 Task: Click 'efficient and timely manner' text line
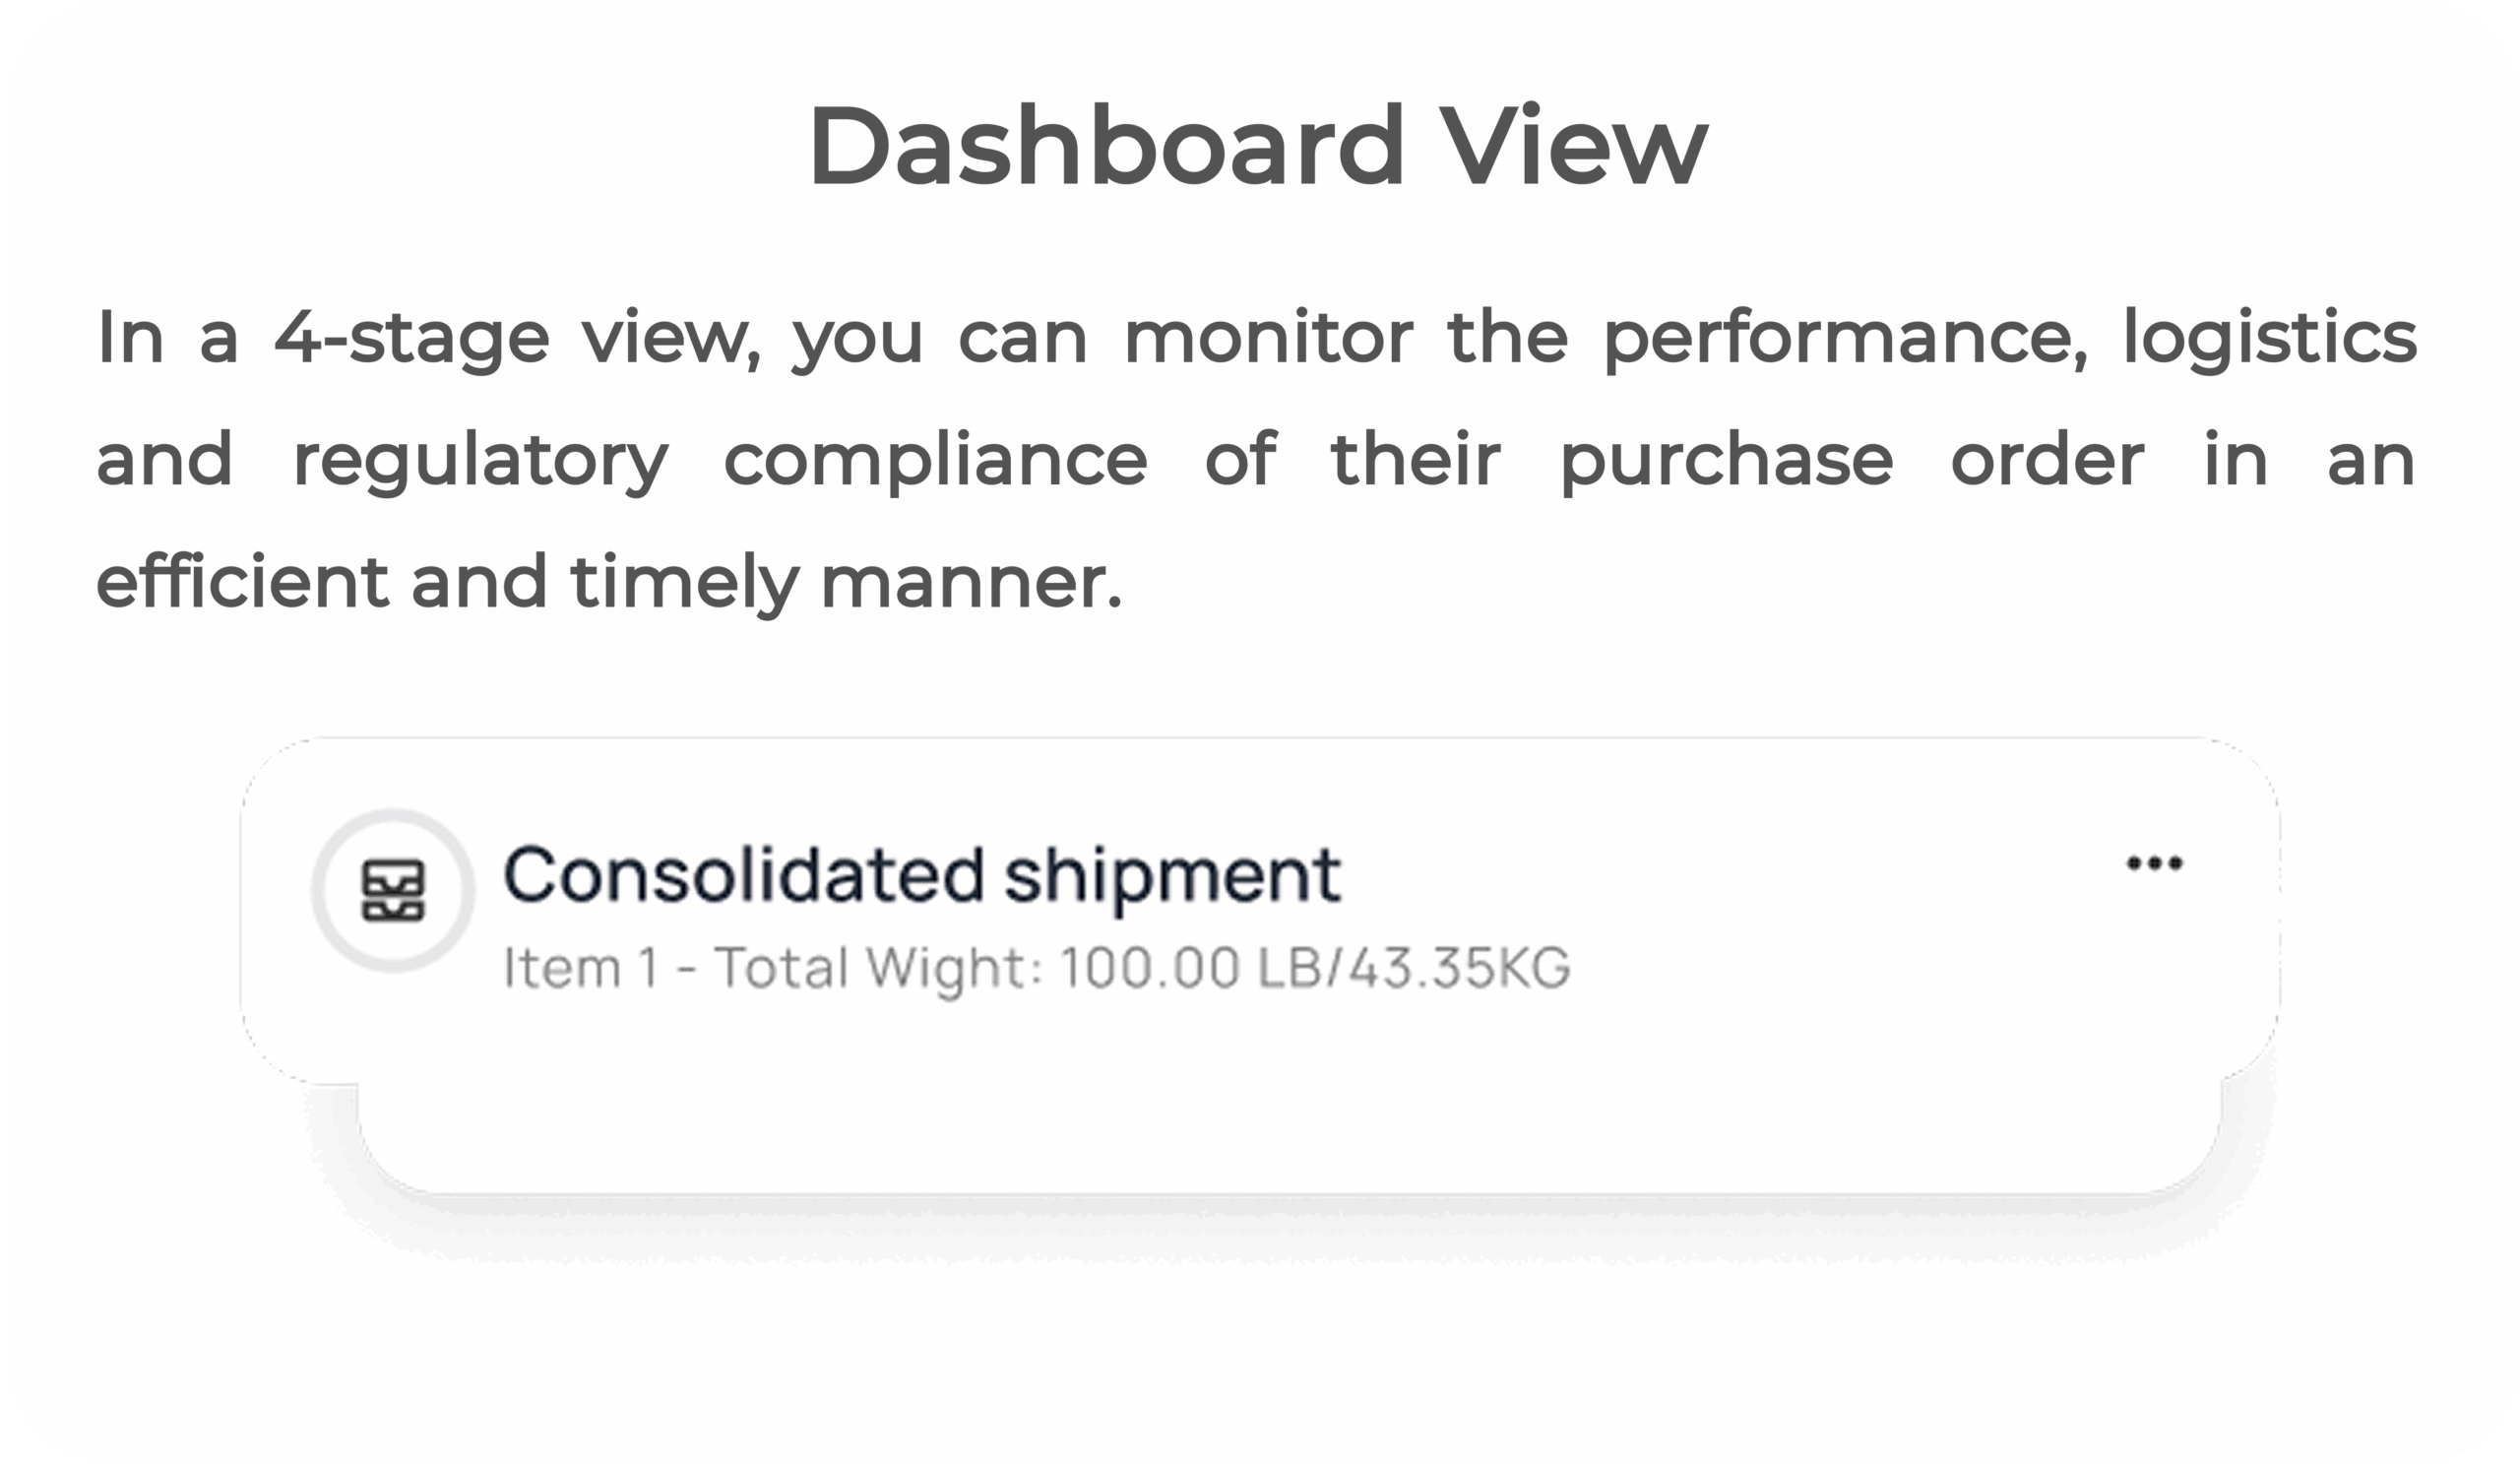(x=609, y=582)
